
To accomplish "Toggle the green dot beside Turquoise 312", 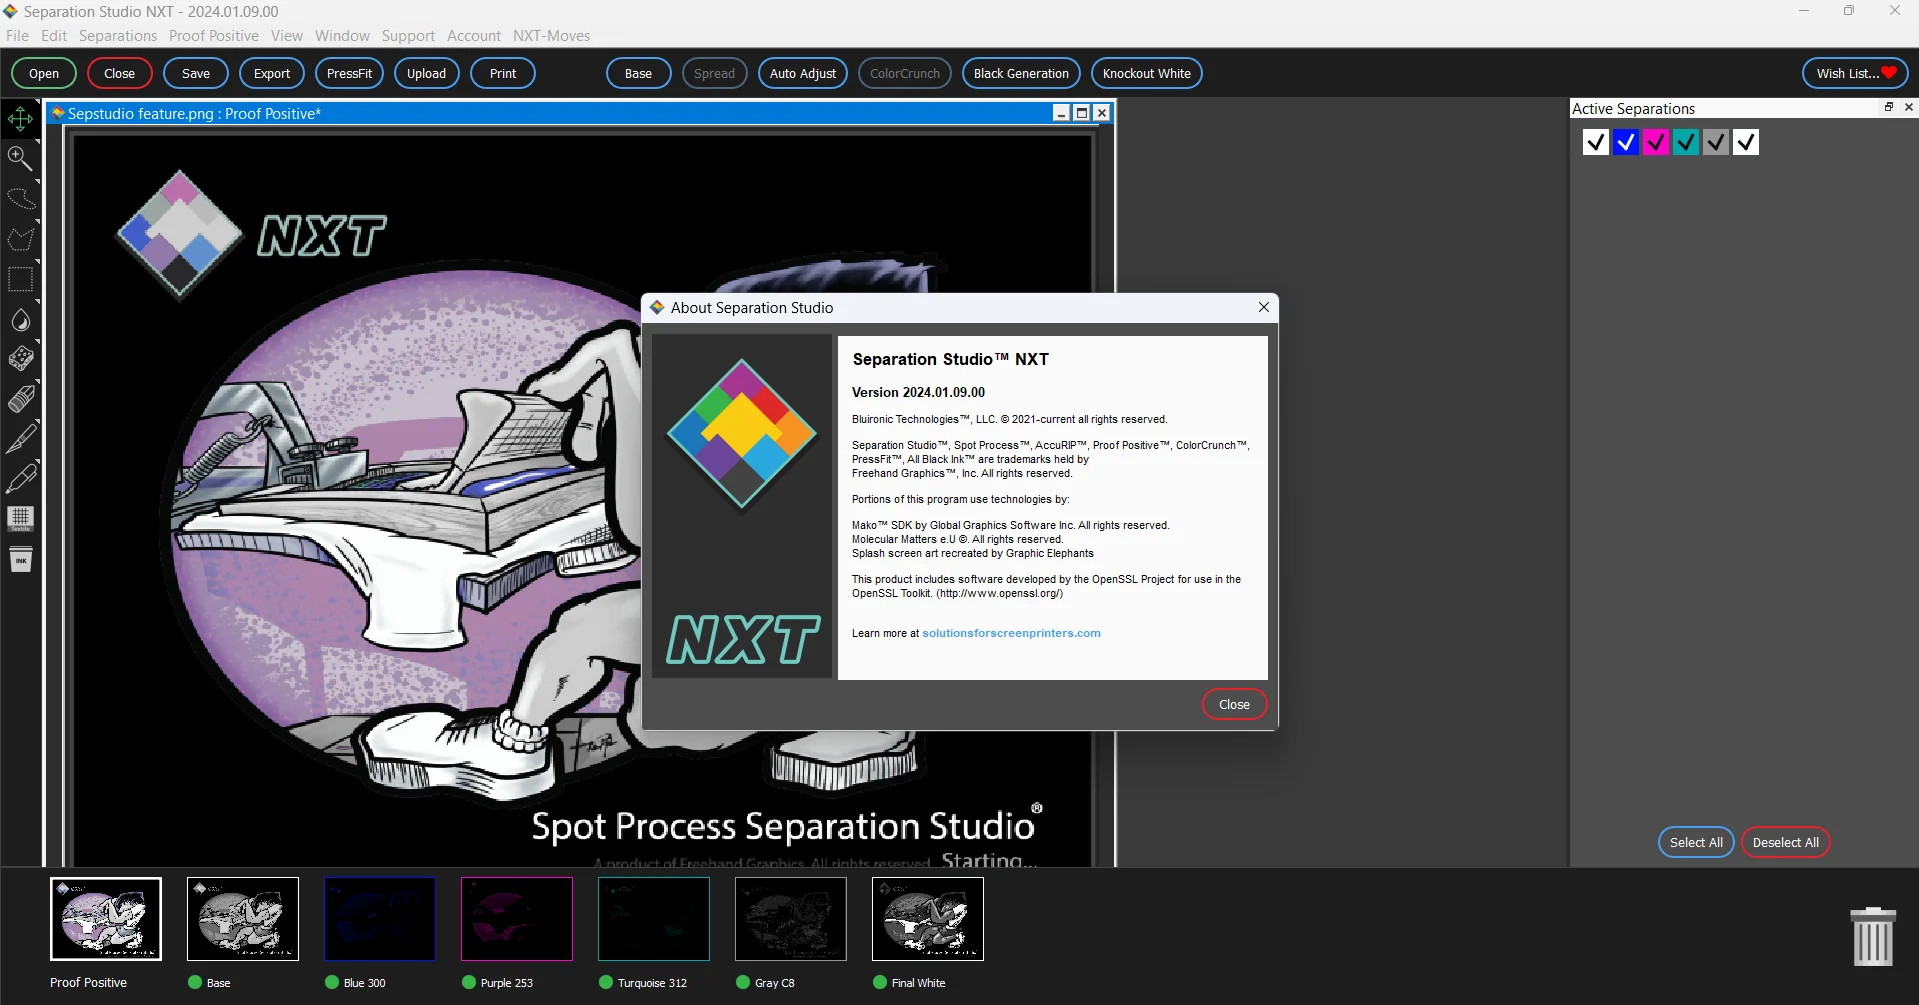I will click(606, 982).
